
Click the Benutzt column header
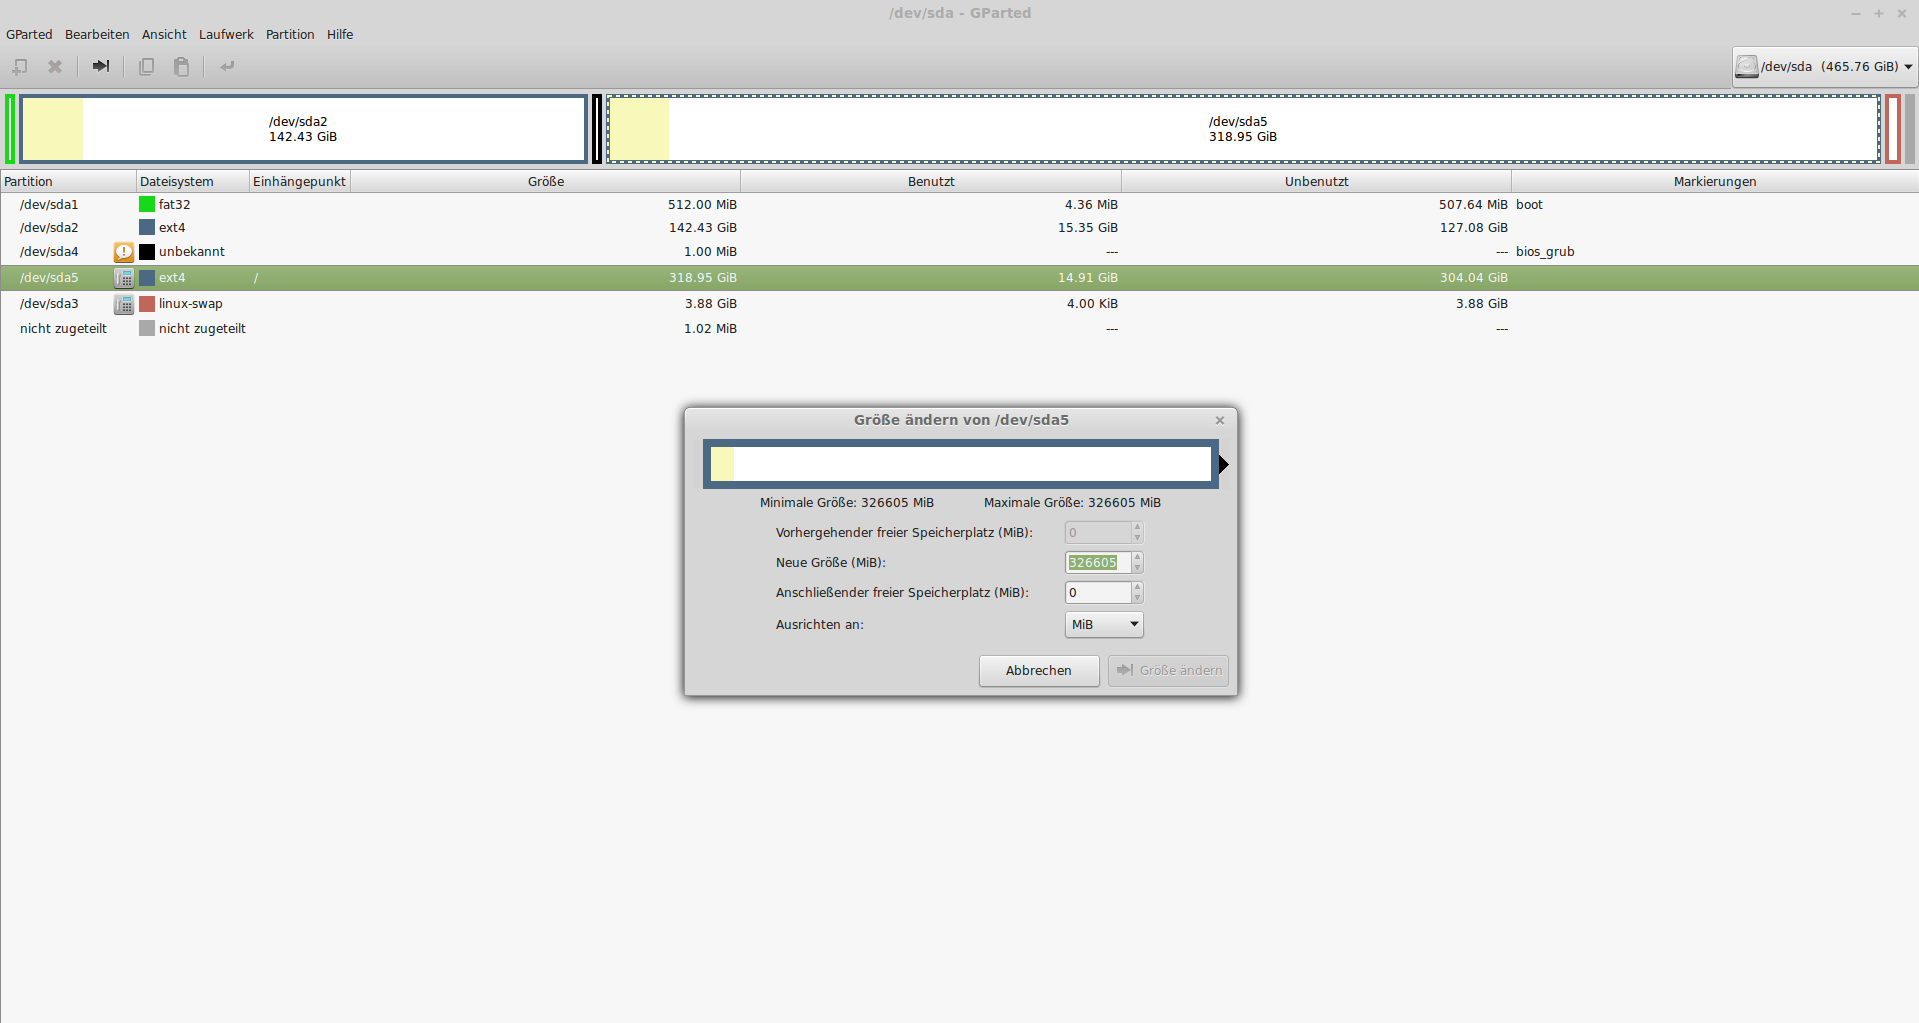click(931, 181)
